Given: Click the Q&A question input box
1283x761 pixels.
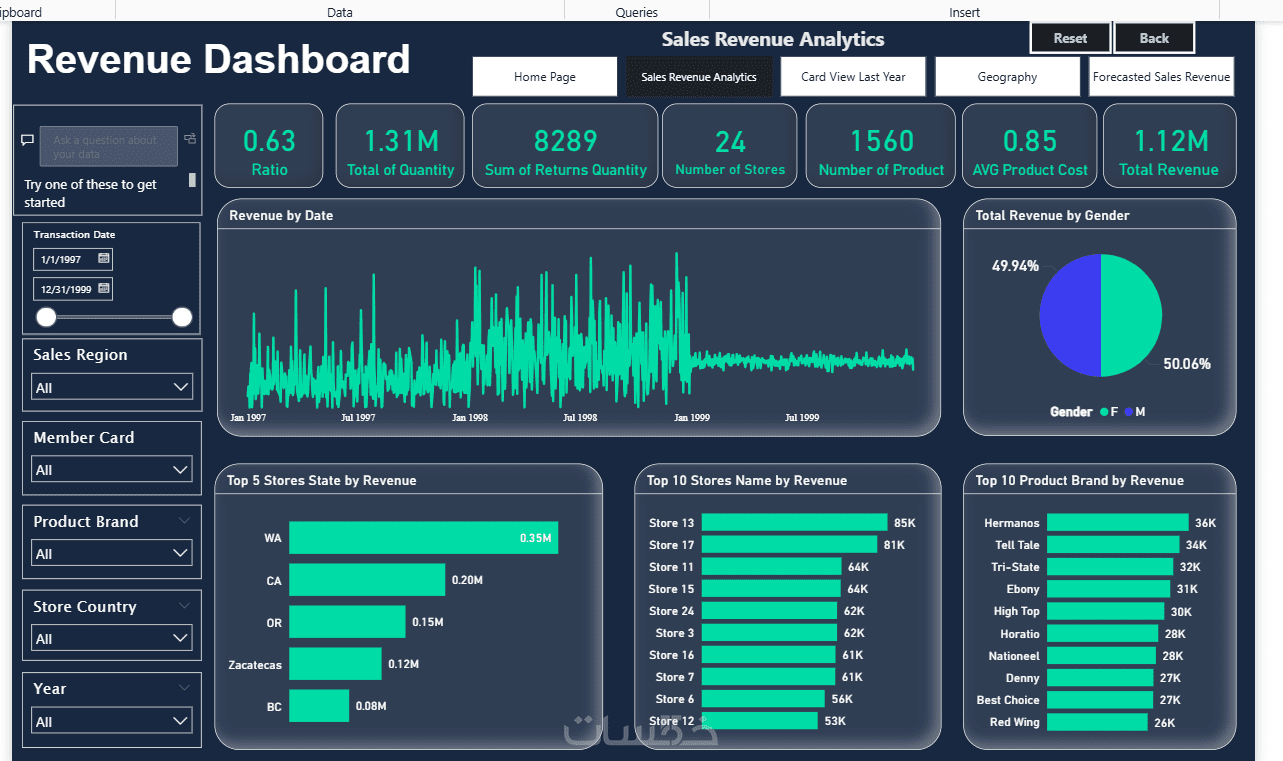Looking at the screenshot, I should (109, 146).
